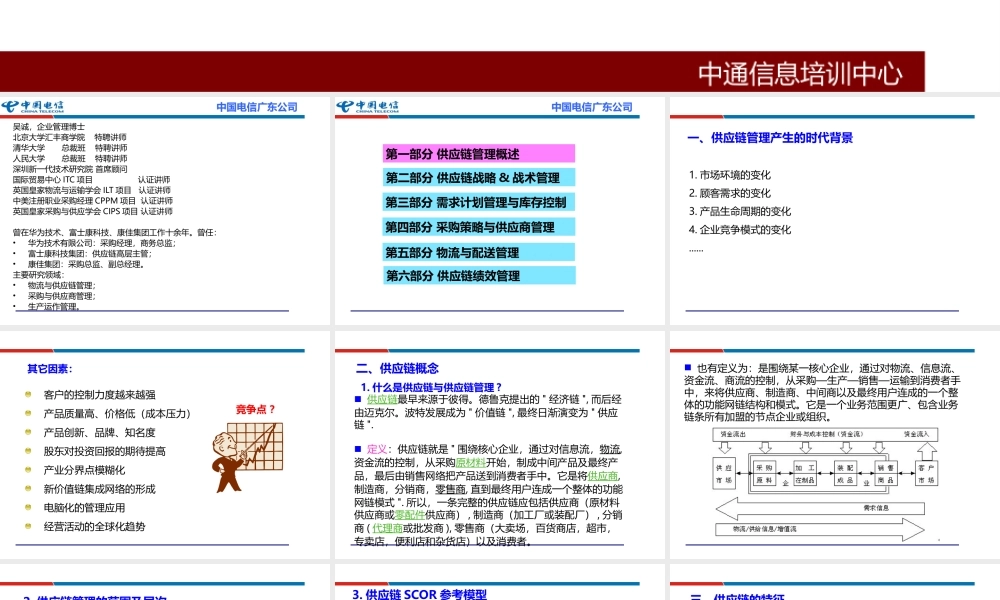
Task: Click the 中国电信广东公司 text on agenda slide
Action: (x=592, y=107)
